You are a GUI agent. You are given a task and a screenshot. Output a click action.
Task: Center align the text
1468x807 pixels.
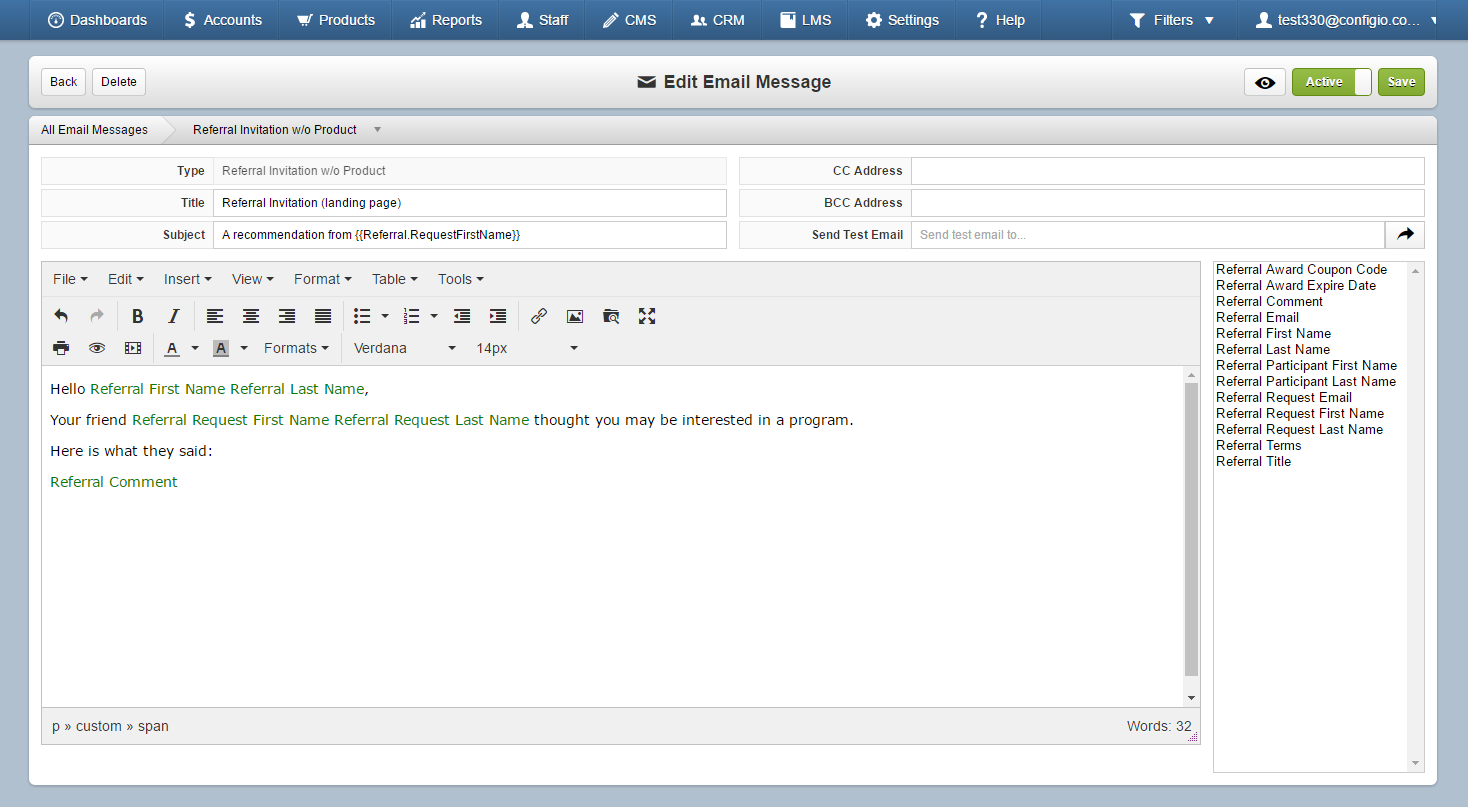[x=251, y=316]
